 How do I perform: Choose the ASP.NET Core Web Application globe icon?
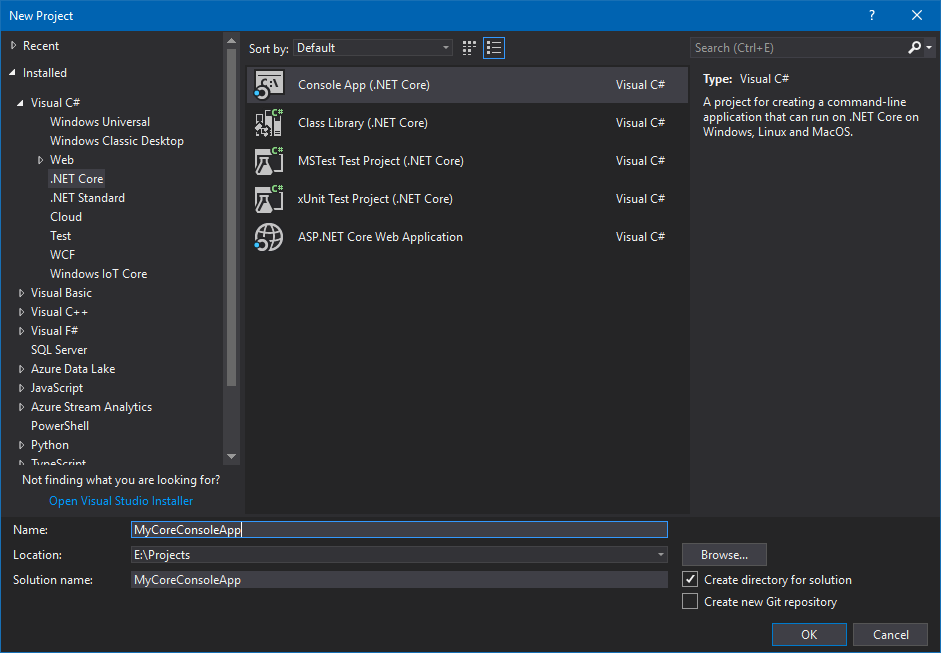click(269, 236)
